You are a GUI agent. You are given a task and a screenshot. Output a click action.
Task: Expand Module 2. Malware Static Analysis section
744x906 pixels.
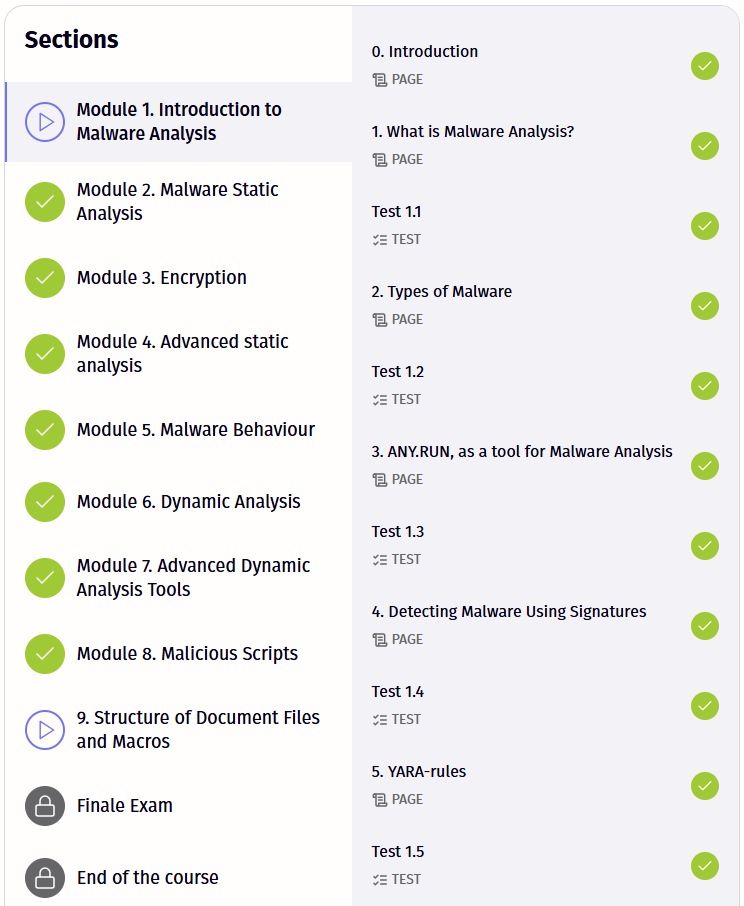point(177,202)
